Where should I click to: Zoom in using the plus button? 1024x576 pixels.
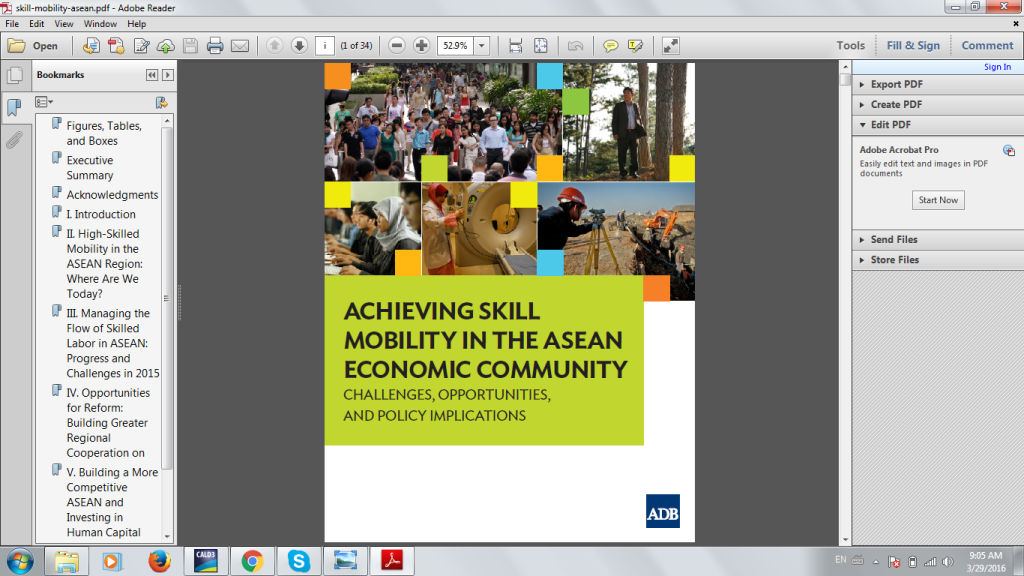421,46
